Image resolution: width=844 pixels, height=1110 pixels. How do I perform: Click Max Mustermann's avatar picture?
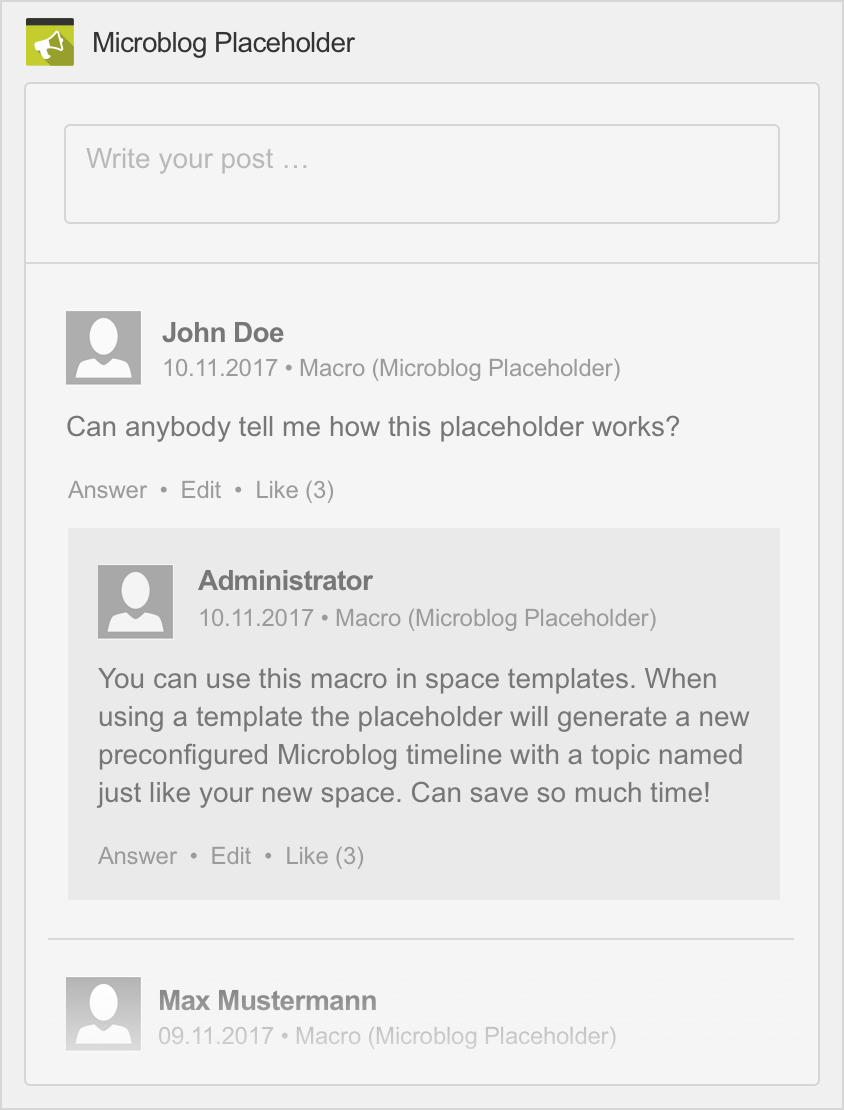pos(103,1013)
